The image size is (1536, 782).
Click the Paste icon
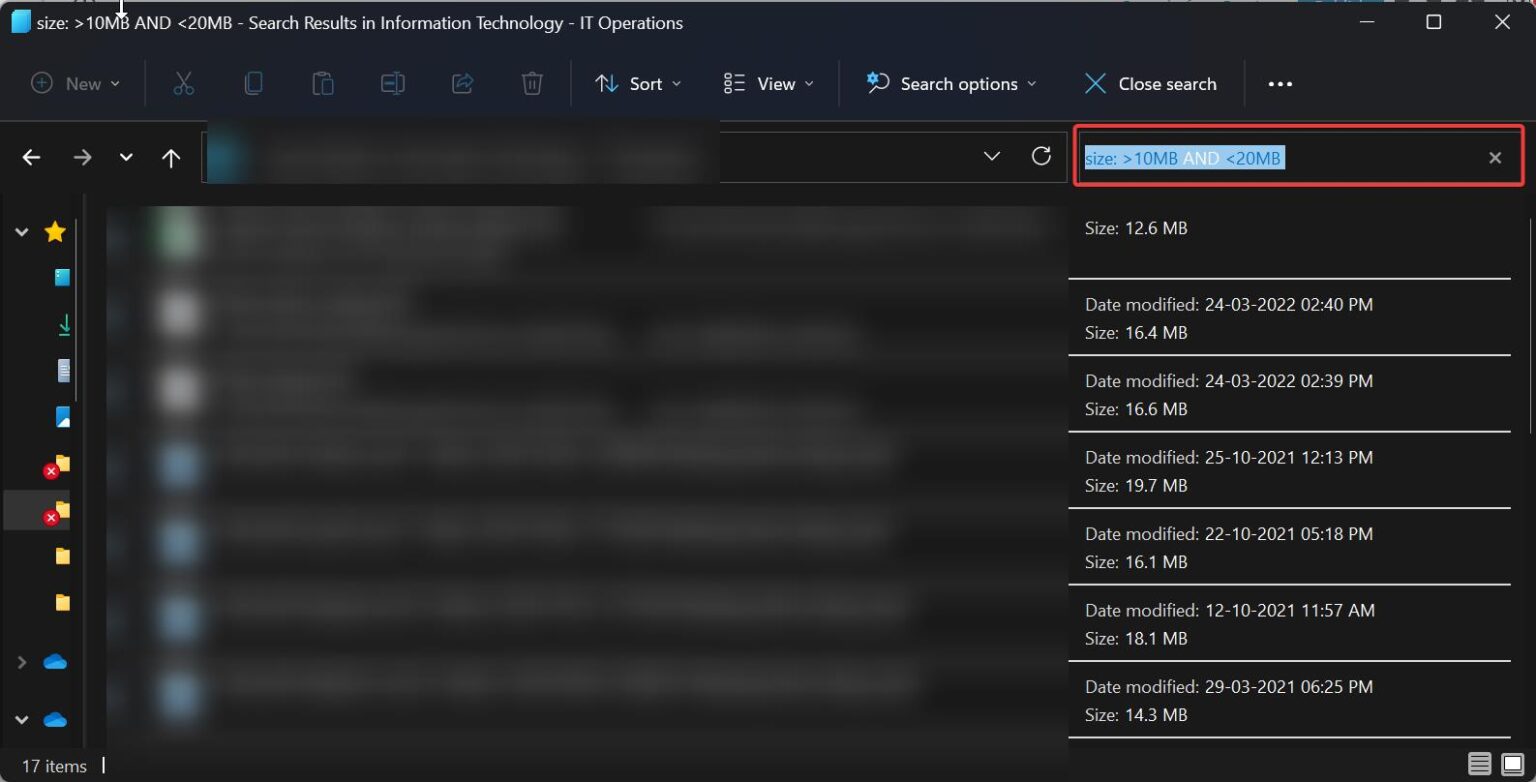[x=322, y=83]
